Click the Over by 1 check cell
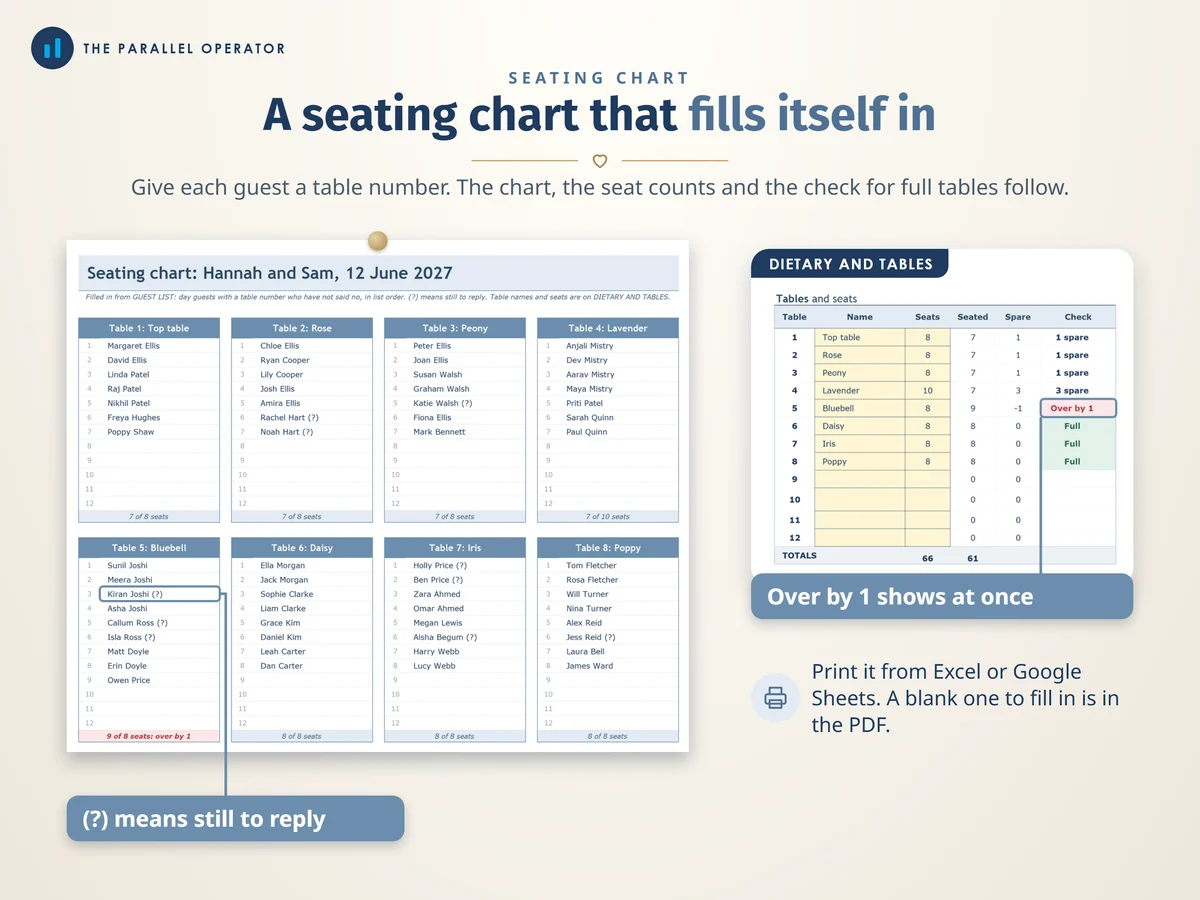The height and width of the screenshot is (900, 1200). point(1078,409)
